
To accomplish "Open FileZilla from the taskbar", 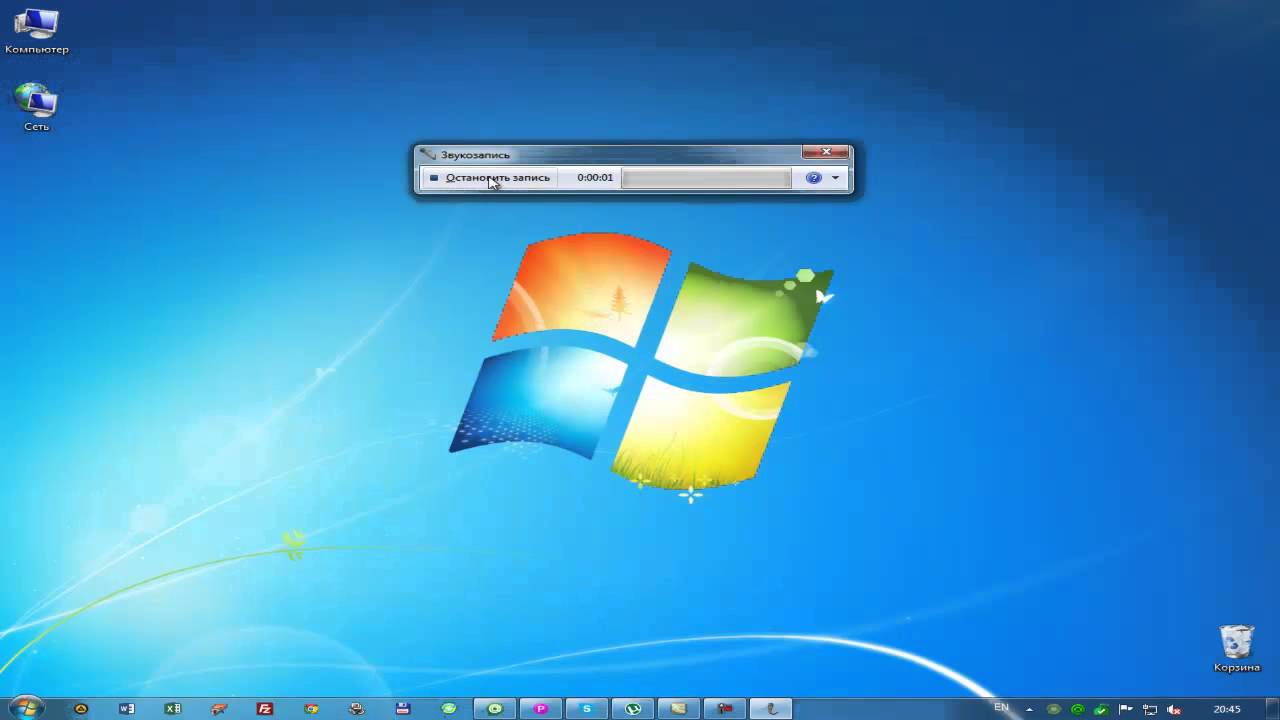I will [x=265, y=709].
